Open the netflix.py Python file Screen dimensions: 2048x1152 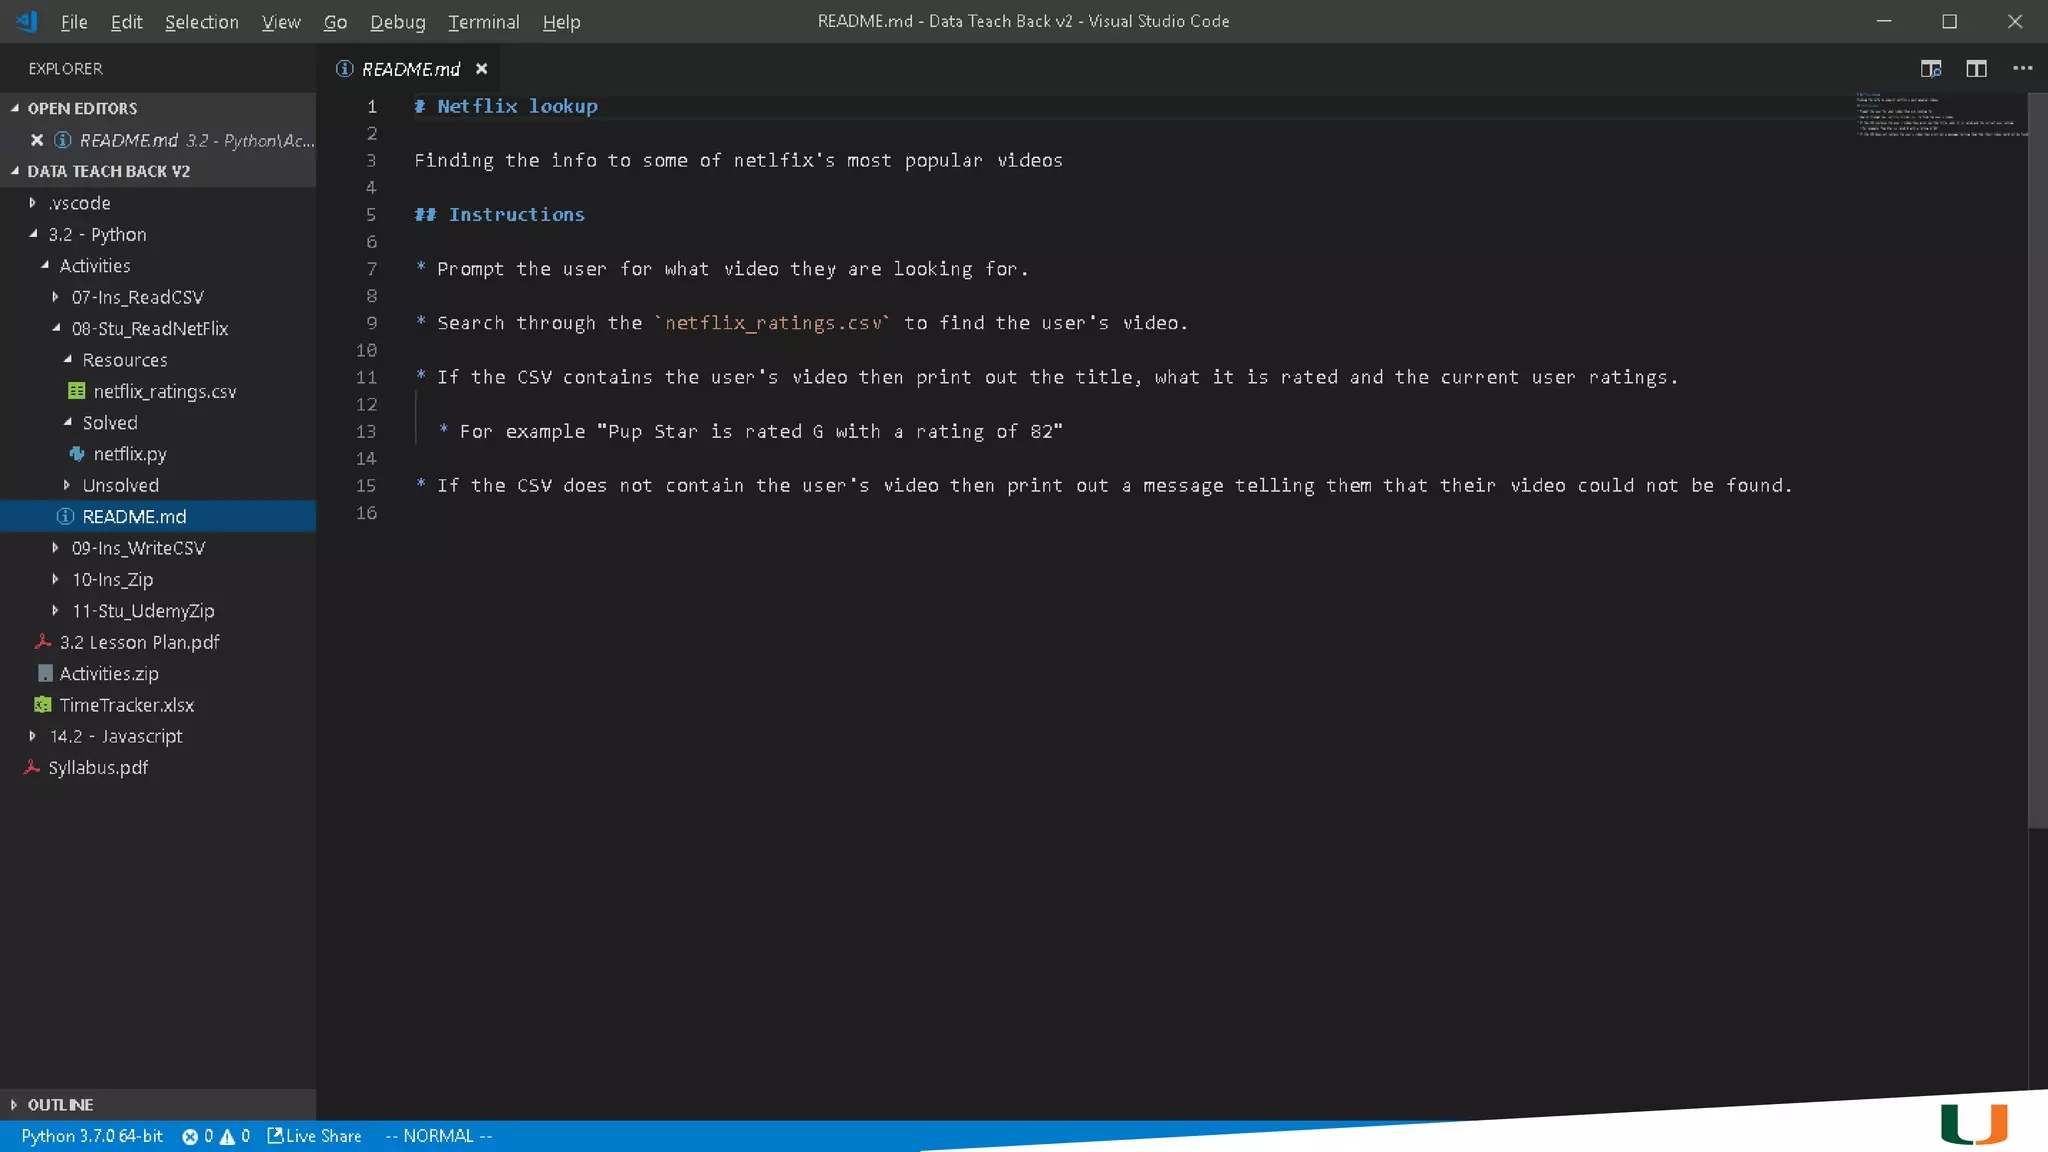coord(130,454)
